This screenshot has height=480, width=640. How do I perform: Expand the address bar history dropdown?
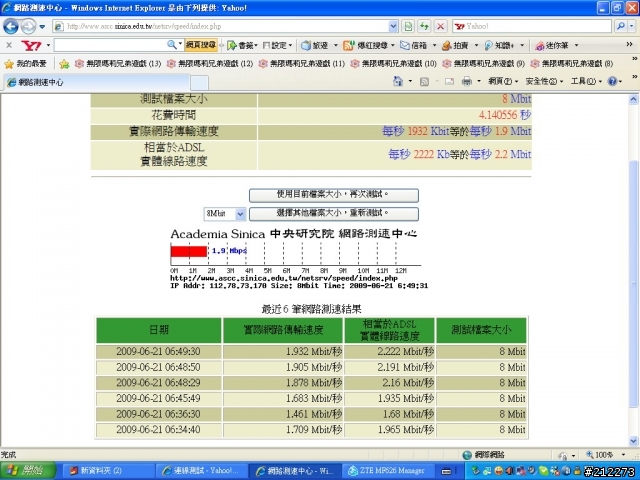(x=393, y=27)
